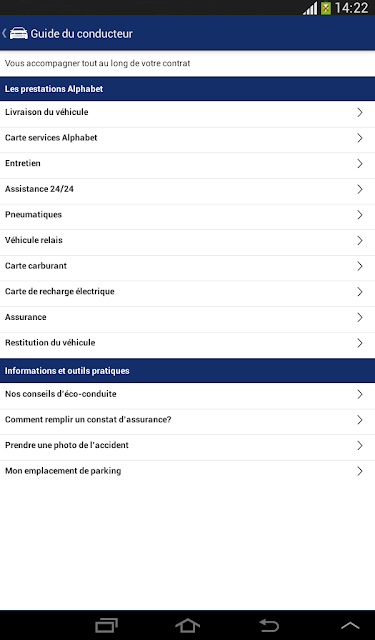Open the Assurance section
The height and width of the screenshot is (640, 375).
187,318
